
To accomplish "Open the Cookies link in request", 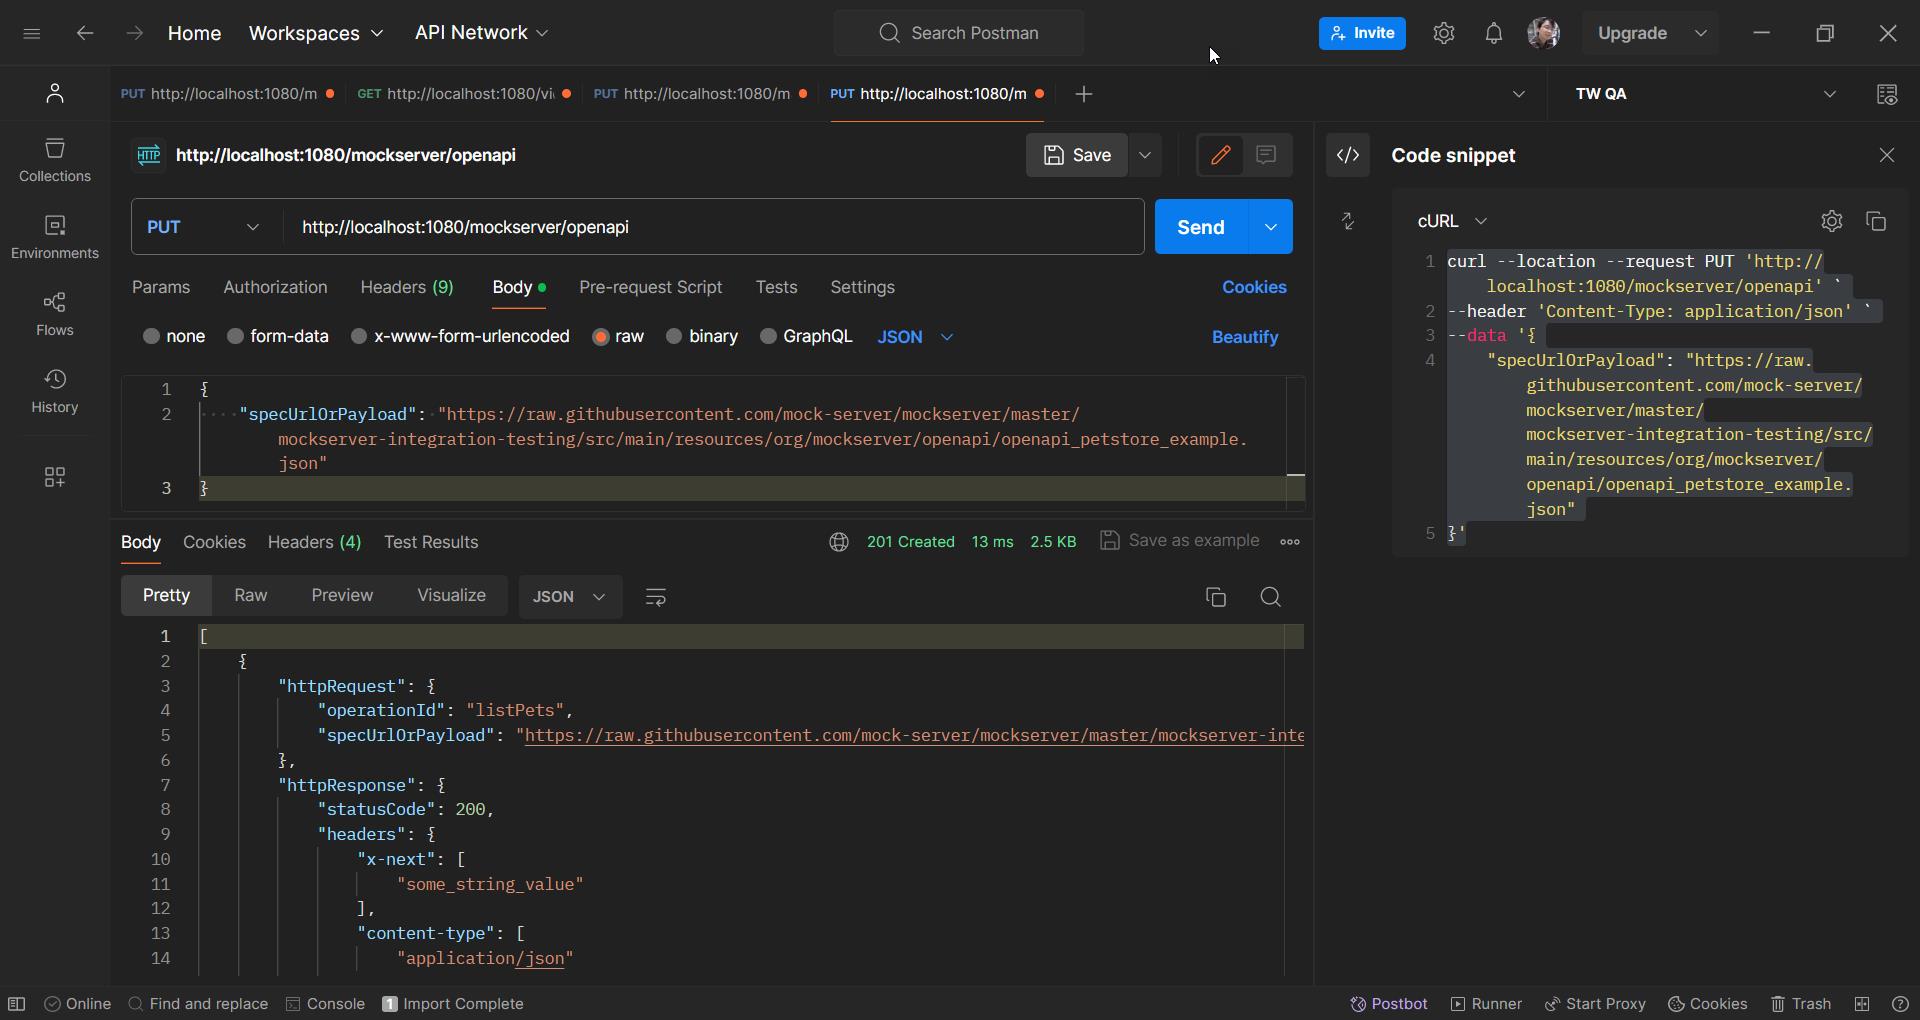I will tap(1254, 288).
